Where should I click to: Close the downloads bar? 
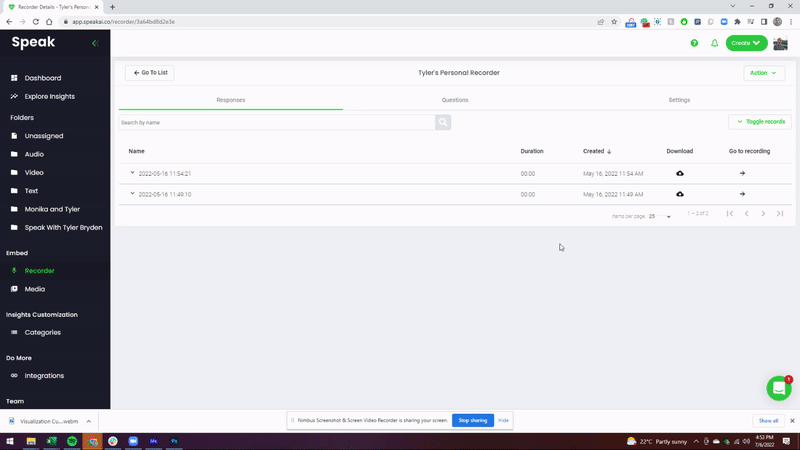coord(792,421)
